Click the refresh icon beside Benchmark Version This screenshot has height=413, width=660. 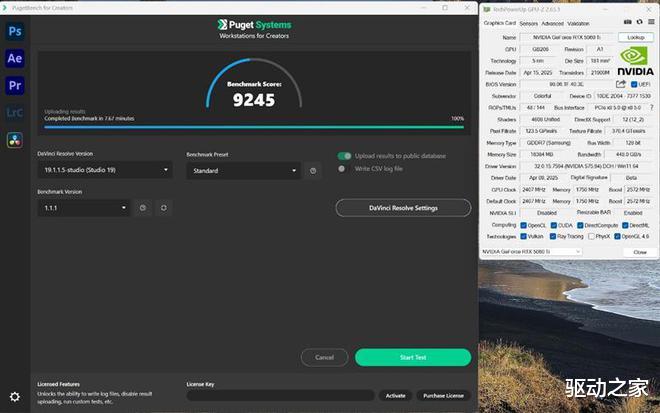pyautogui.click(x=163, y=208)
